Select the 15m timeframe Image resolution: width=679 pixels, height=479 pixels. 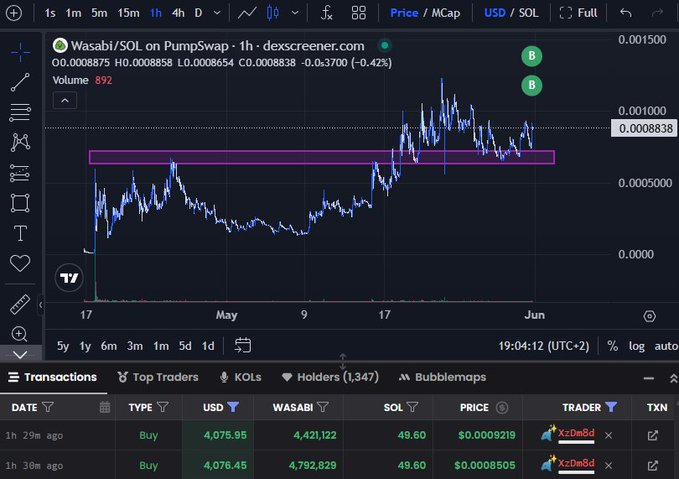coord(129,13)
